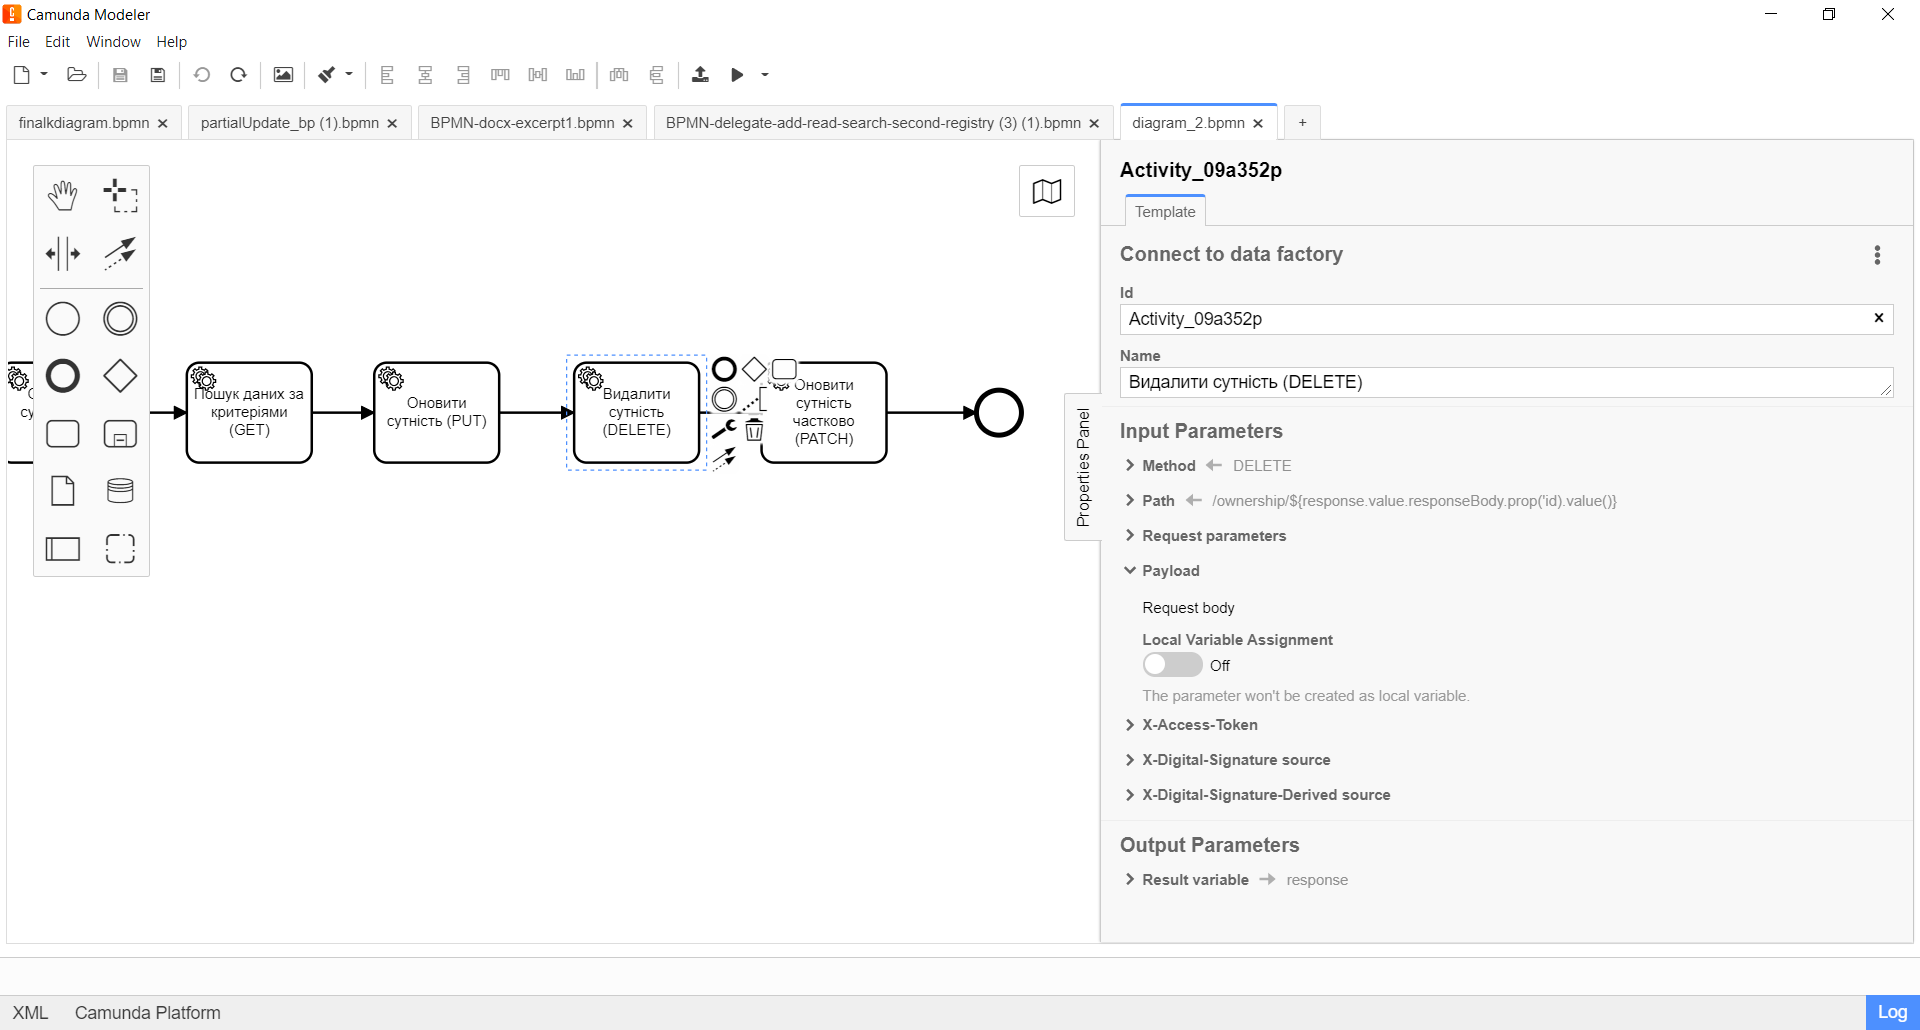The width and height of the screenshot is (1920, 1030).
Task: Open template options three-dot menu
Action: [x=1877, y=255]
